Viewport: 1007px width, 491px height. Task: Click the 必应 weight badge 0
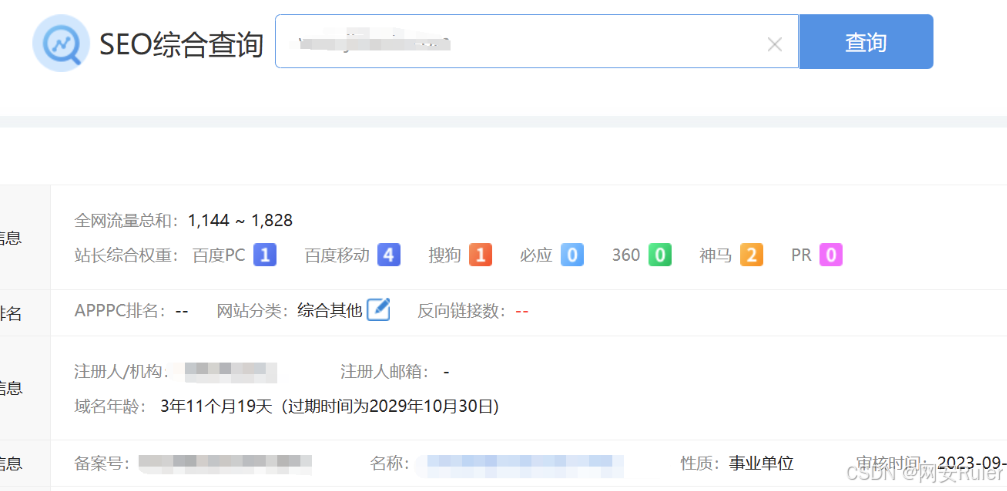[572, 255]
